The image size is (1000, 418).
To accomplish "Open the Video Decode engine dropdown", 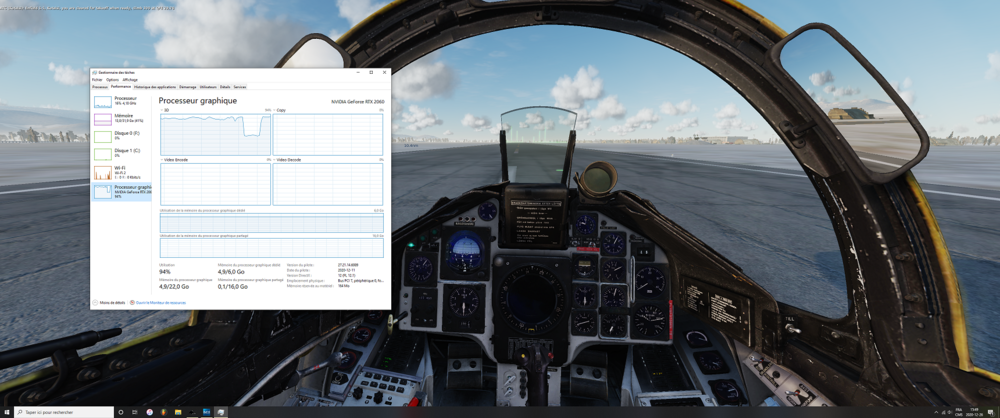I will tap(287, 159).
